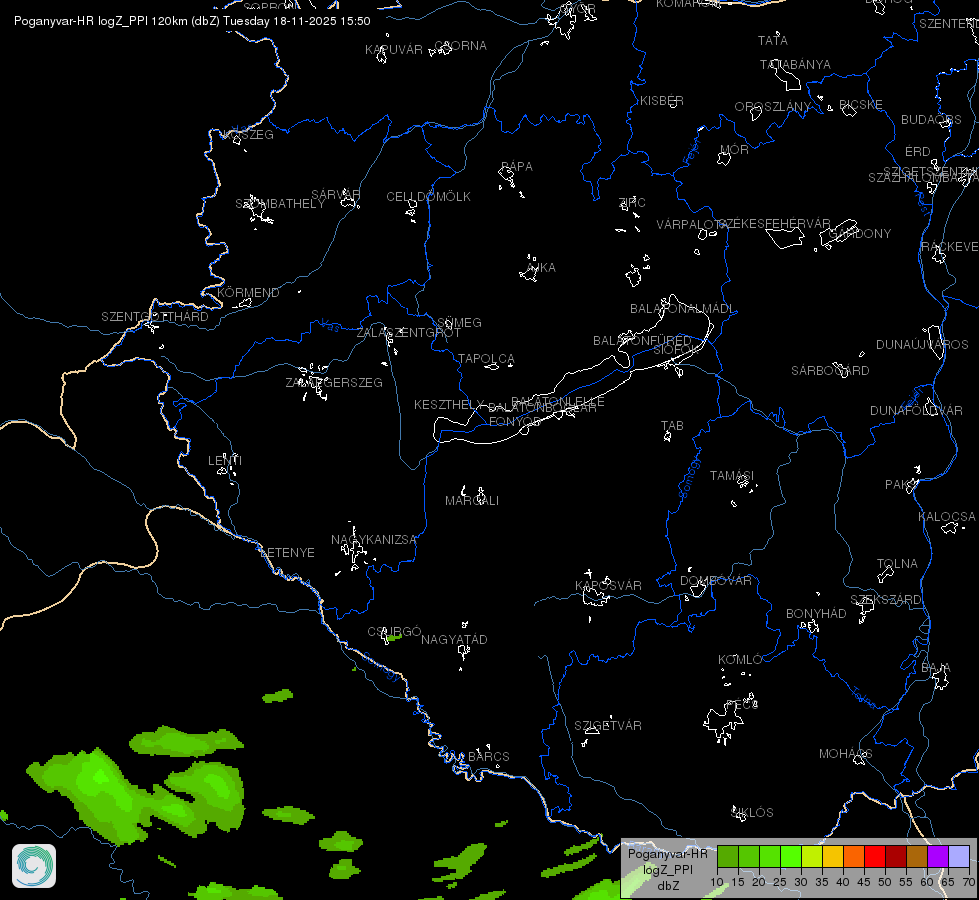The height and width of the screenshot is (900, 979).
Task: Click the MOHÁCS label
Action: (x=845, y=754)
